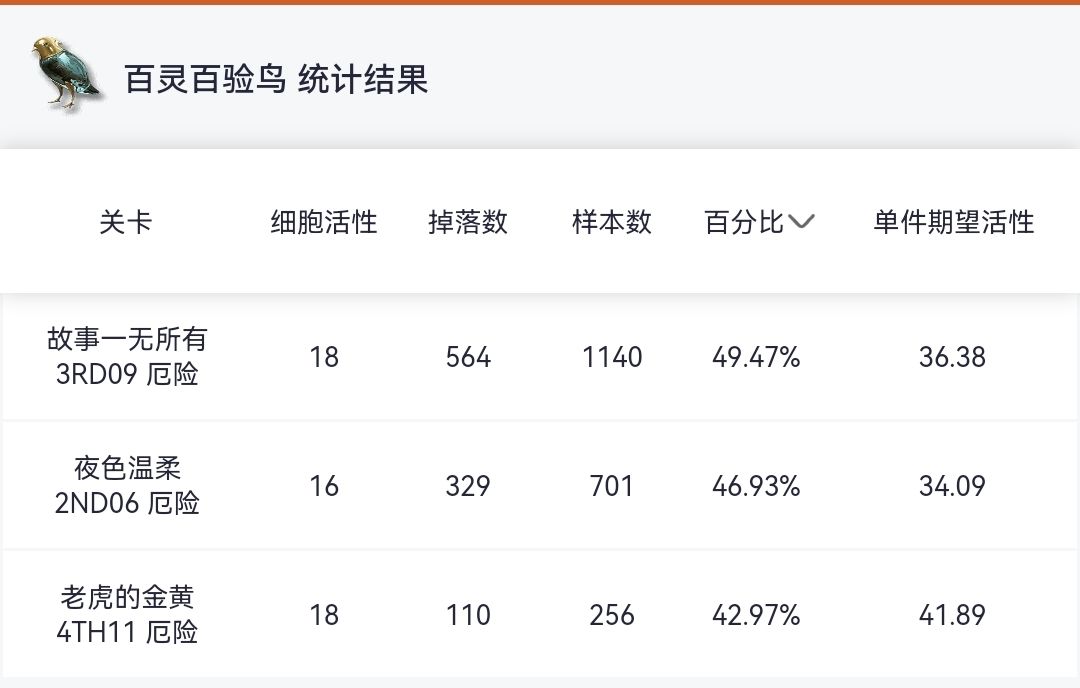Click the bird item icon
The height and width of the screenshot is (688, 1080).
65,74
